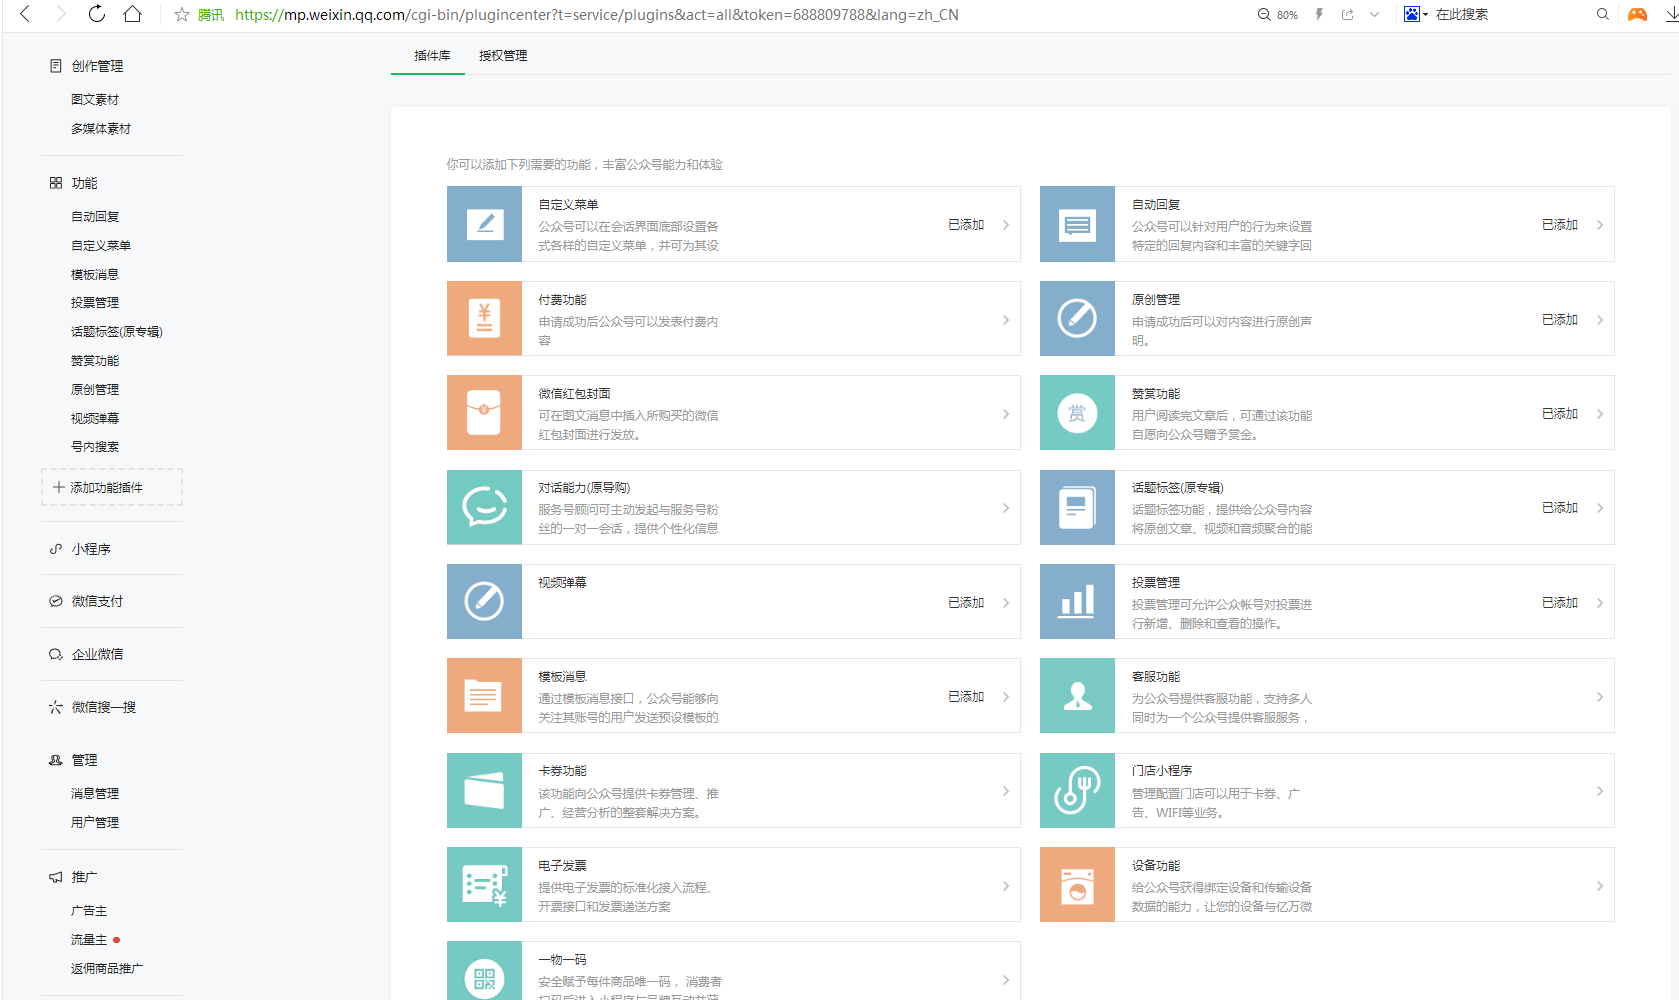This screenshot has height=1000, width=1679.
Task: Open 流量主 in the sidebar
Action: (x=89, y=940)
